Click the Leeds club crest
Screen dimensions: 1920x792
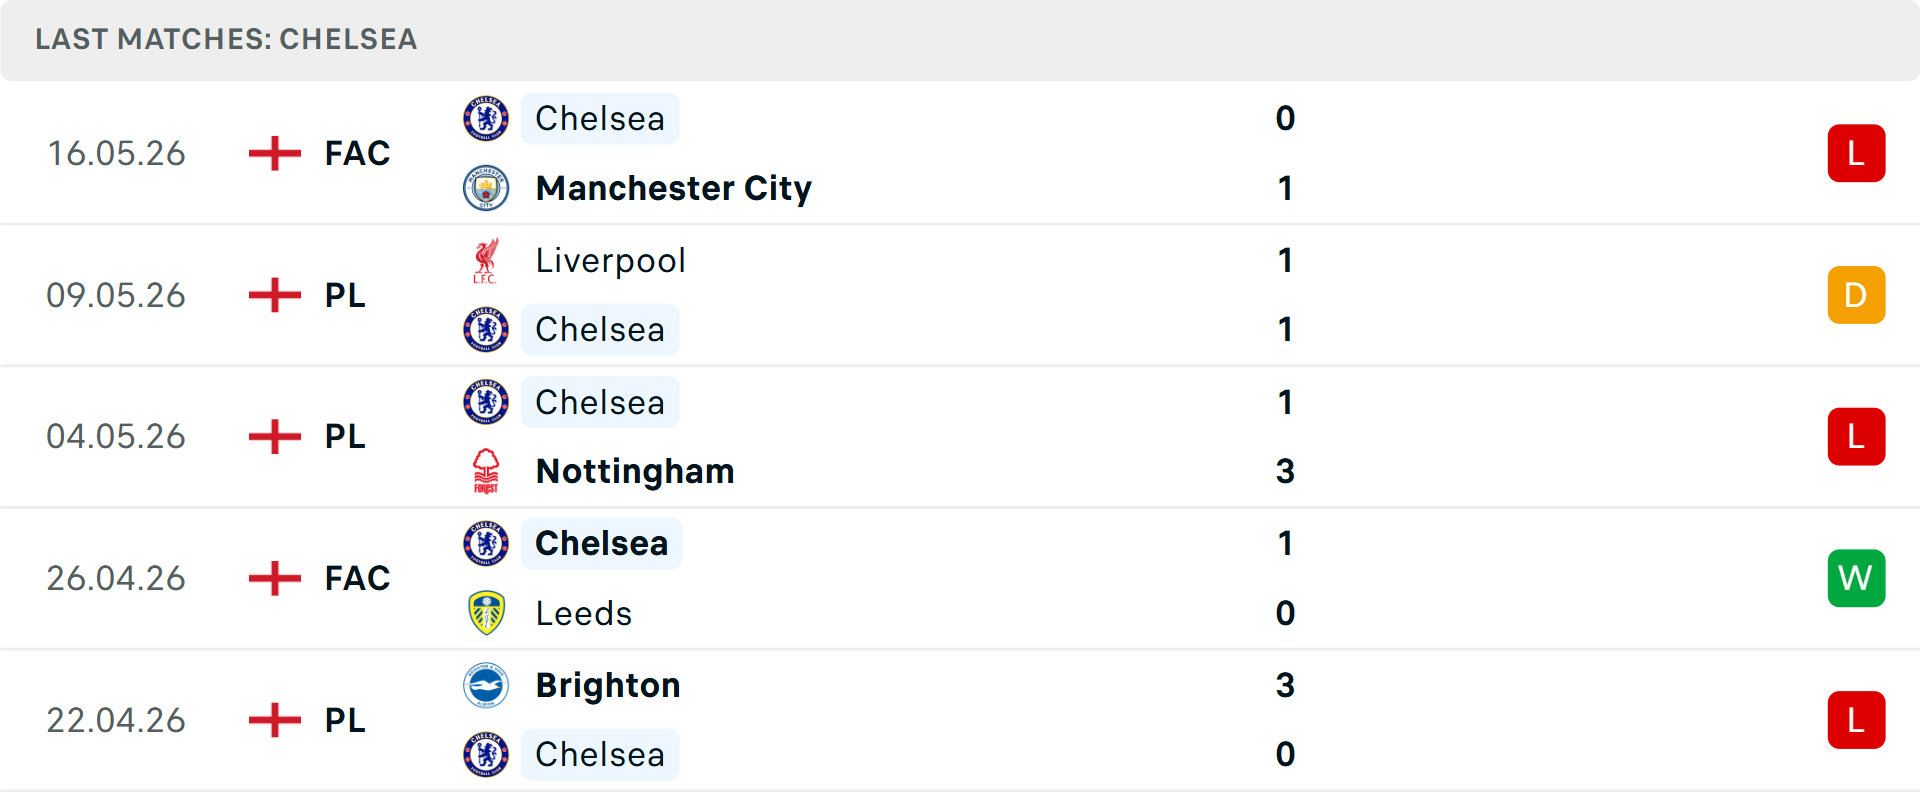coord(486,613)
